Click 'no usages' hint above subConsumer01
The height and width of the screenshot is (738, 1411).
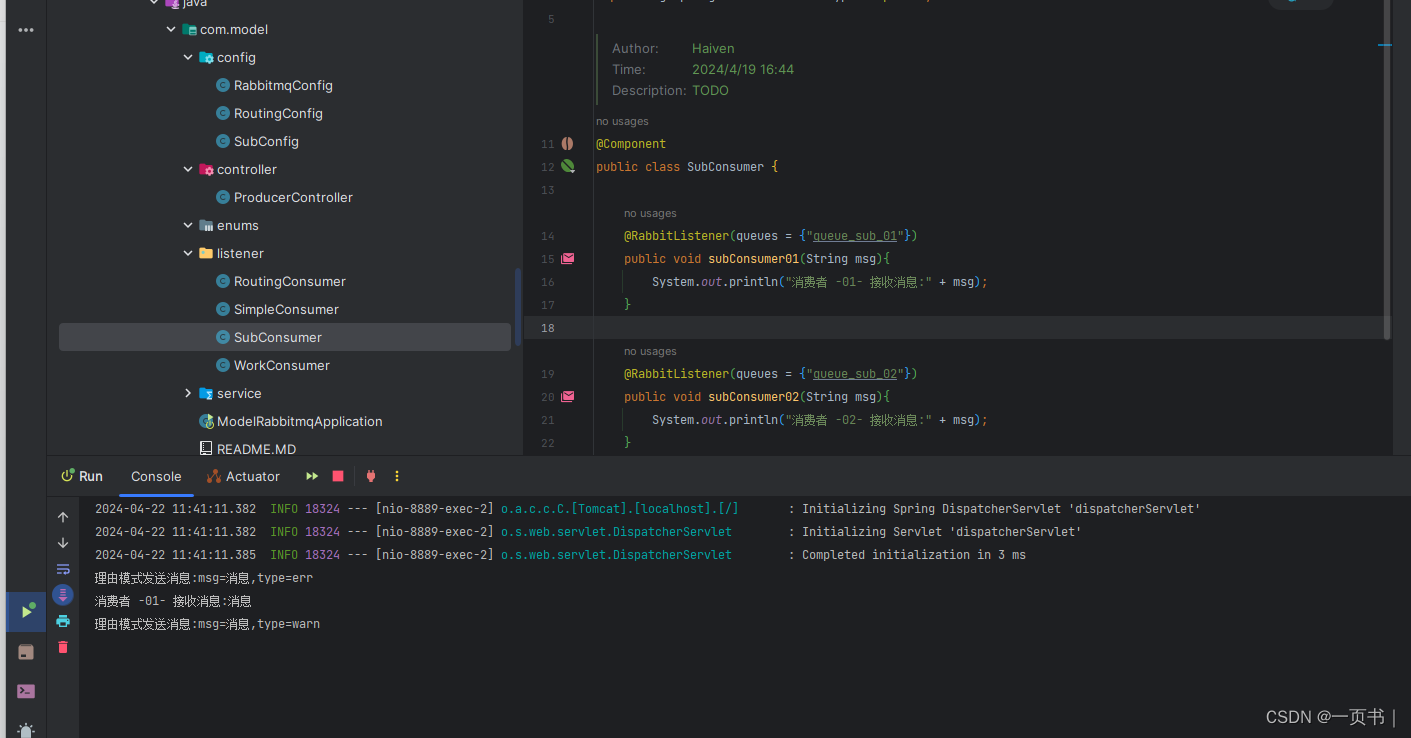tap(650, 213)
